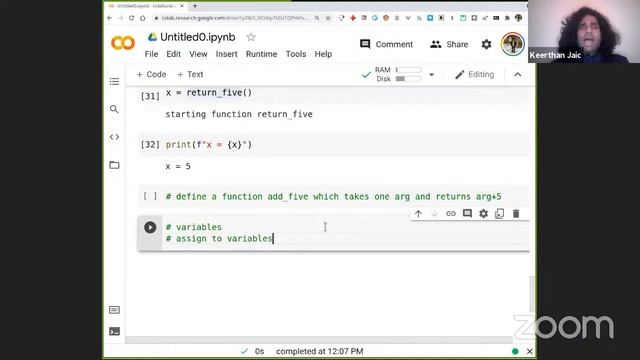This screenshot has height=360, width=640.
Task: Share the notebook
Action: coord(449,44)
